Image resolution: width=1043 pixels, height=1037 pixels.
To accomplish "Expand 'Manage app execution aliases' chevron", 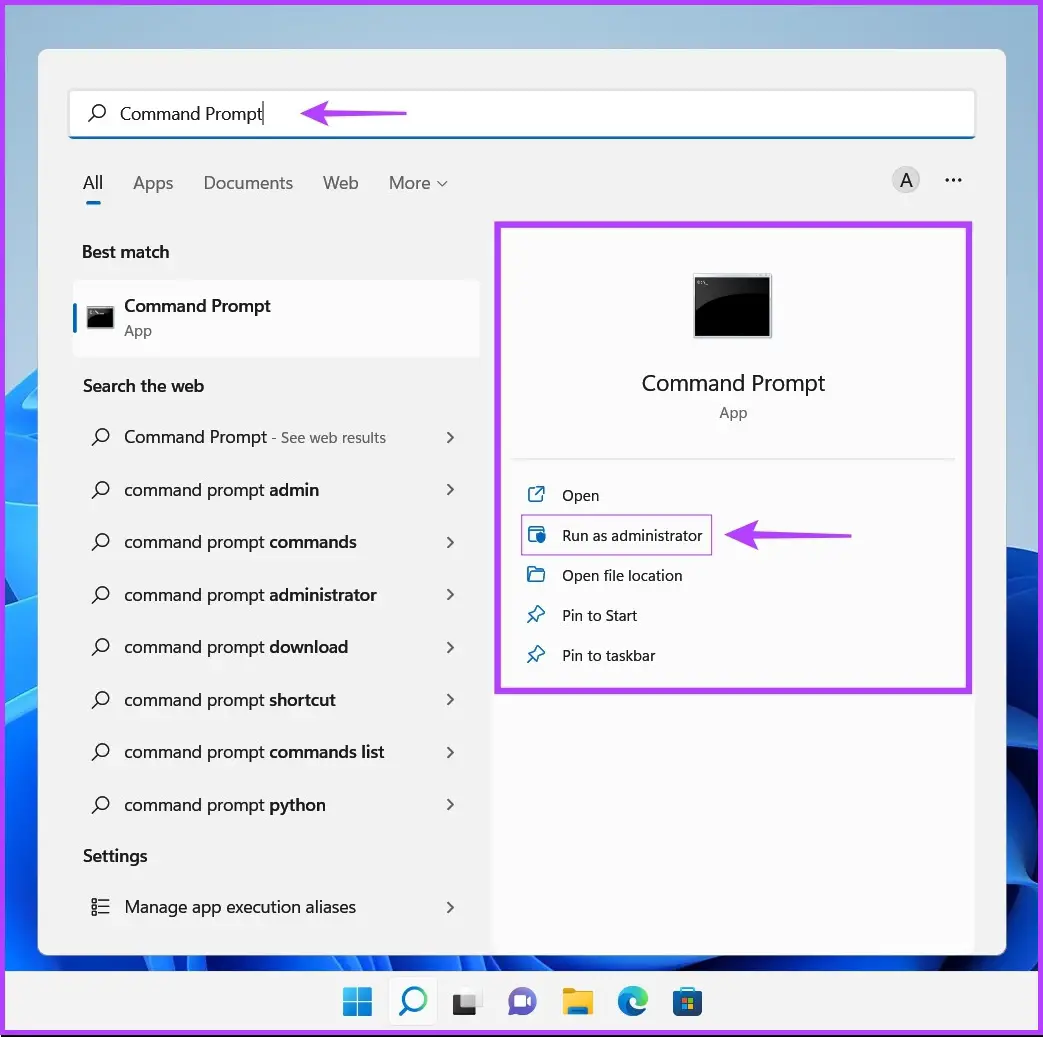I will [450, 907].
